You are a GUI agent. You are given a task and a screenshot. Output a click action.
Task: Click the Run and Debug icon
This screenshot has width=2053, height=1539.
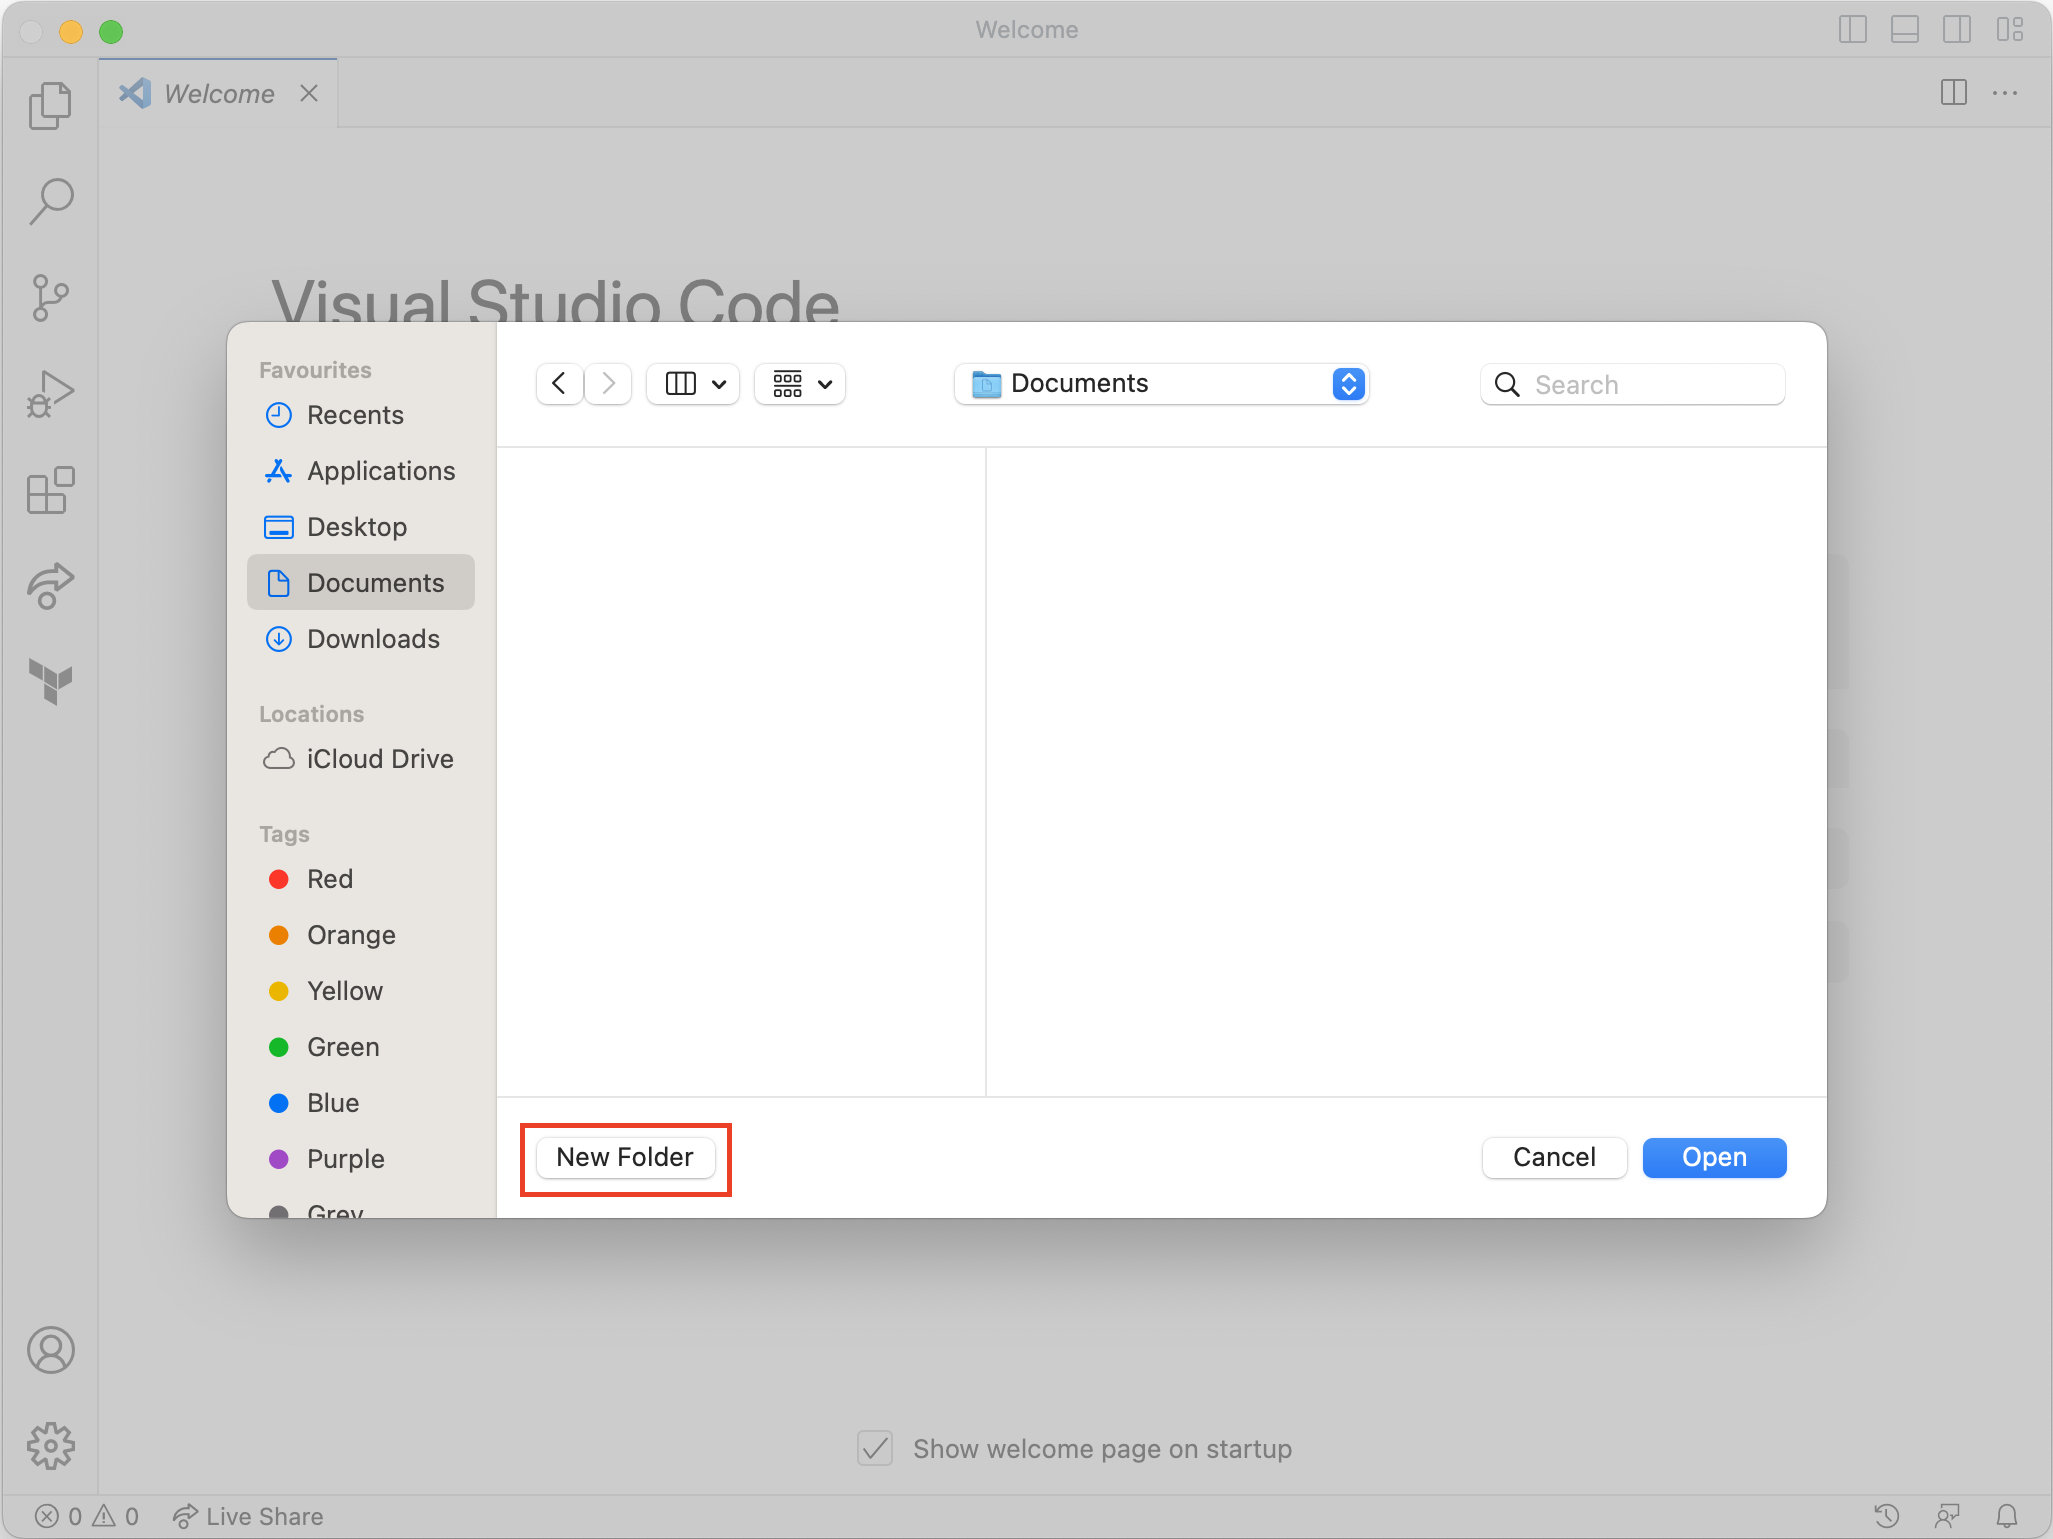click(x=48, y=393)
